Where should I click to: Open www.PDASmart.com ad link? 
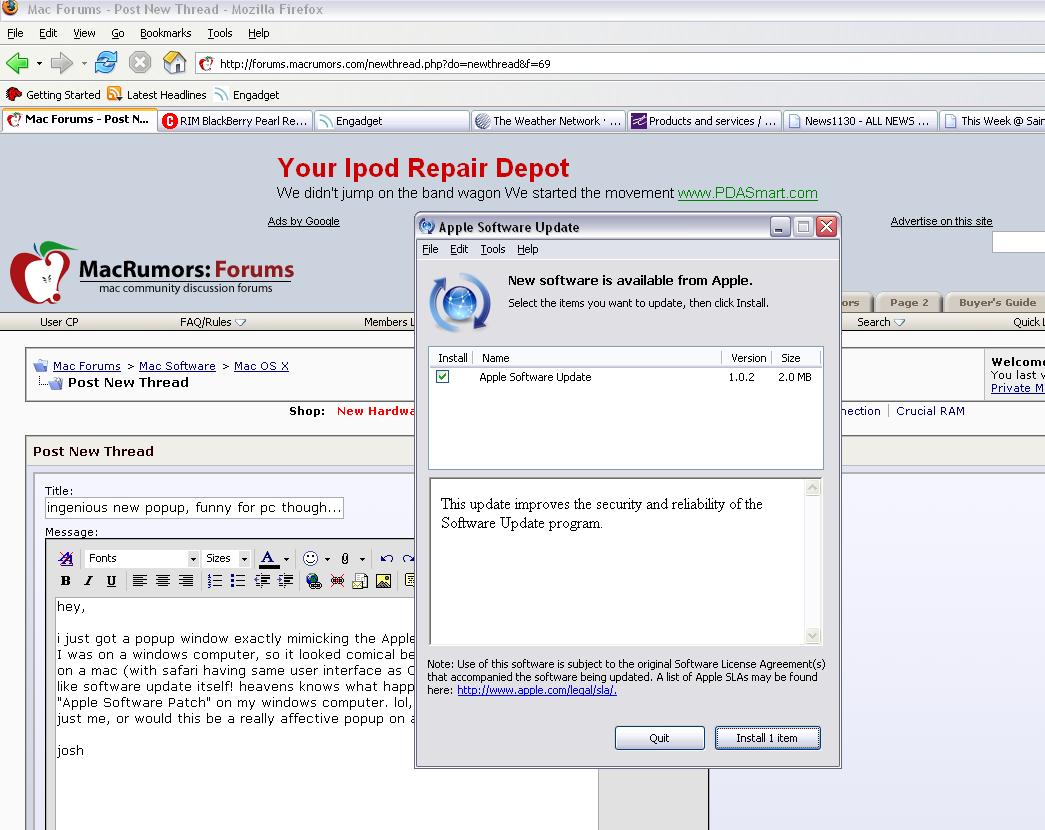pyautogui.click(x=748, y=193)
